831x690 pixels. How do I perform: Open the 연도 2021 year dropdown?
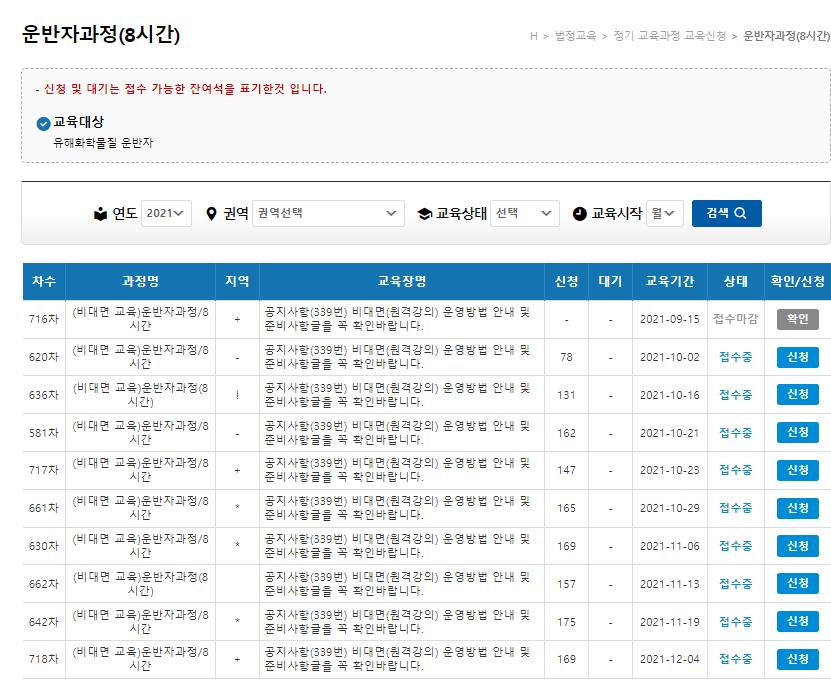click(x=166, y=213)
